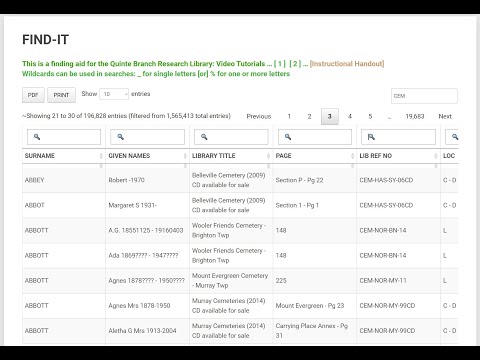Sort by the SURNAME column arrows

point(101,156)
